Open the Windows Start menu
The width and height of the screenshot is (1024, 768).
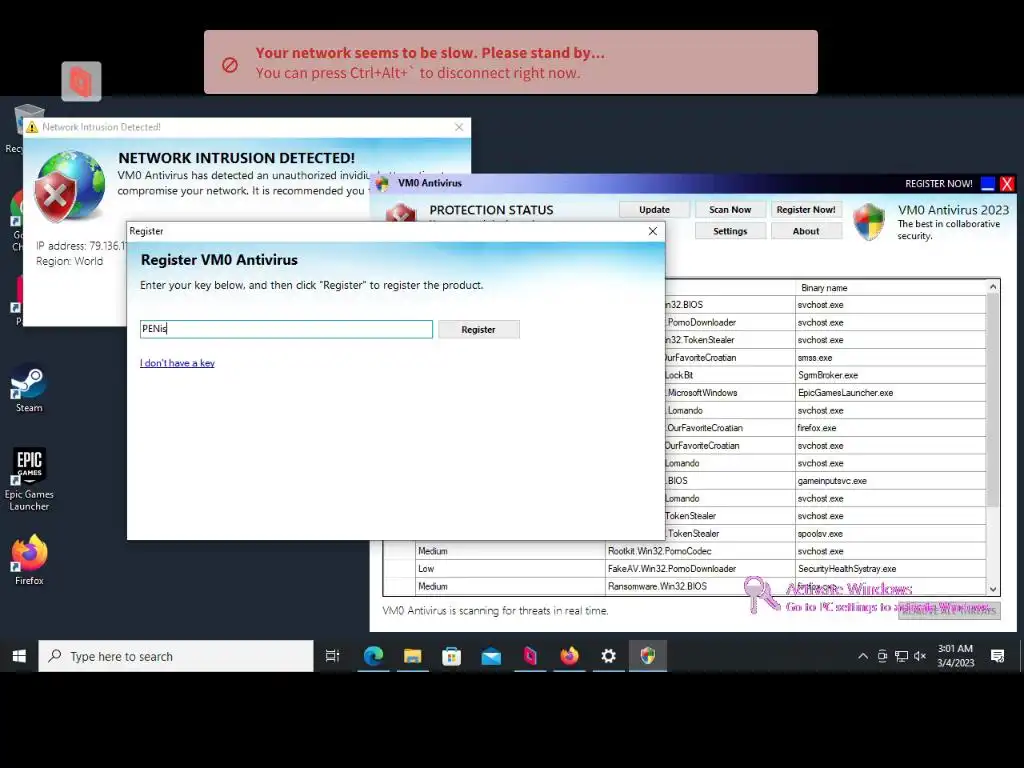pos(19,656)
